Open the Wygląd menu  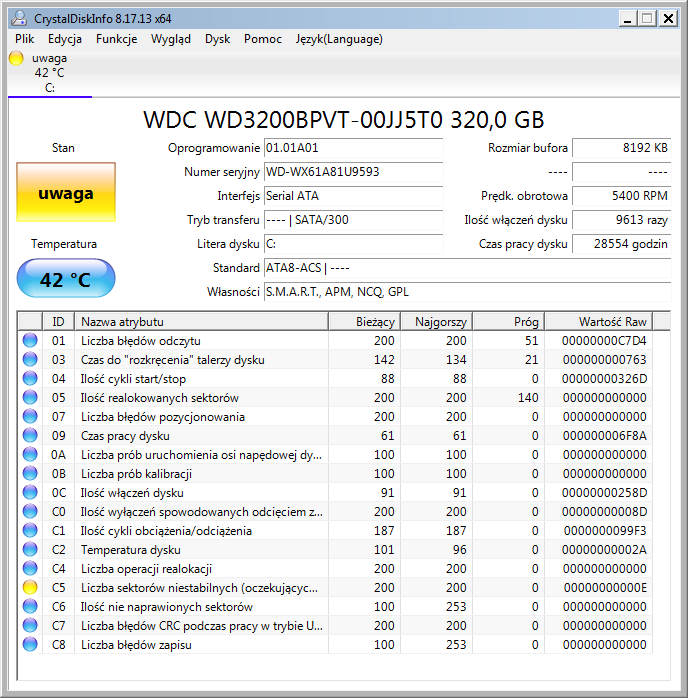(x=170, y=39)
